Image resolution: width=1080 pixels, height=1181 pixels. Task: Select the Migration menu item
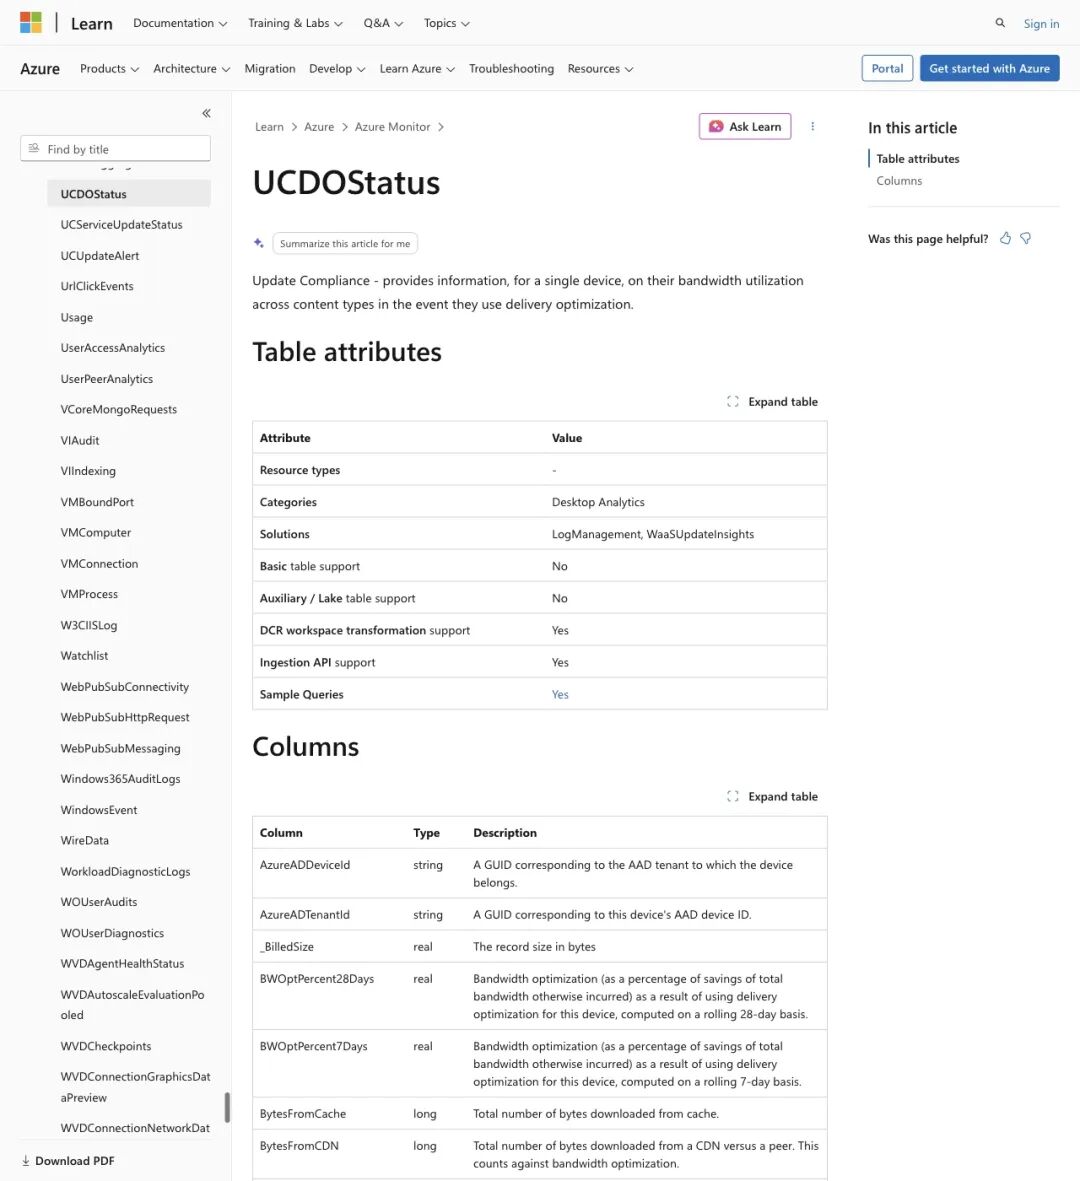point(270,69)
